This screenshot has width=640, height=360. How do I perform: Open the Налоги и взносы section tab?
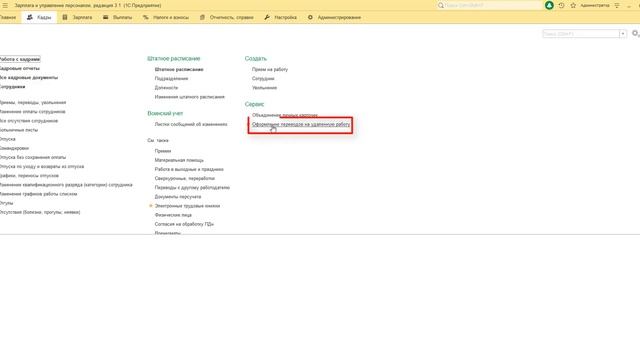coord(166,18)
